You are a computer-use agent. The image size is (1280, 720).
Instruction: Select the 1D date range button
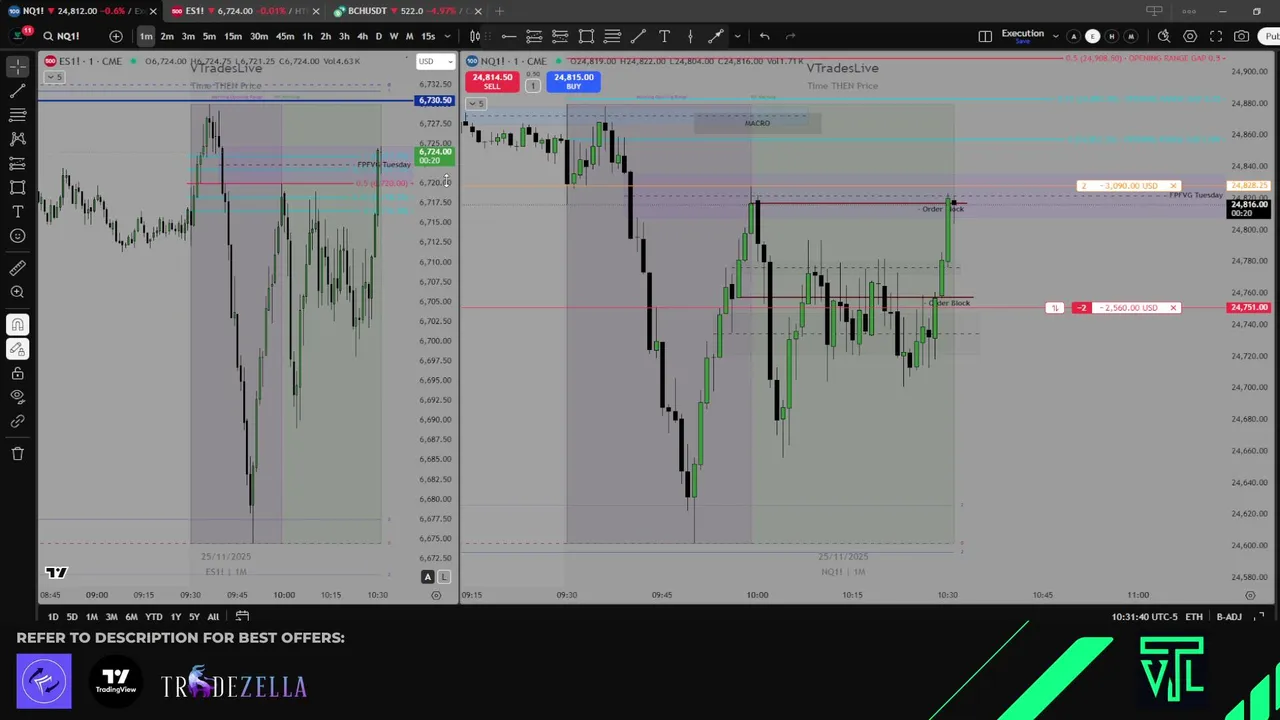53,617
